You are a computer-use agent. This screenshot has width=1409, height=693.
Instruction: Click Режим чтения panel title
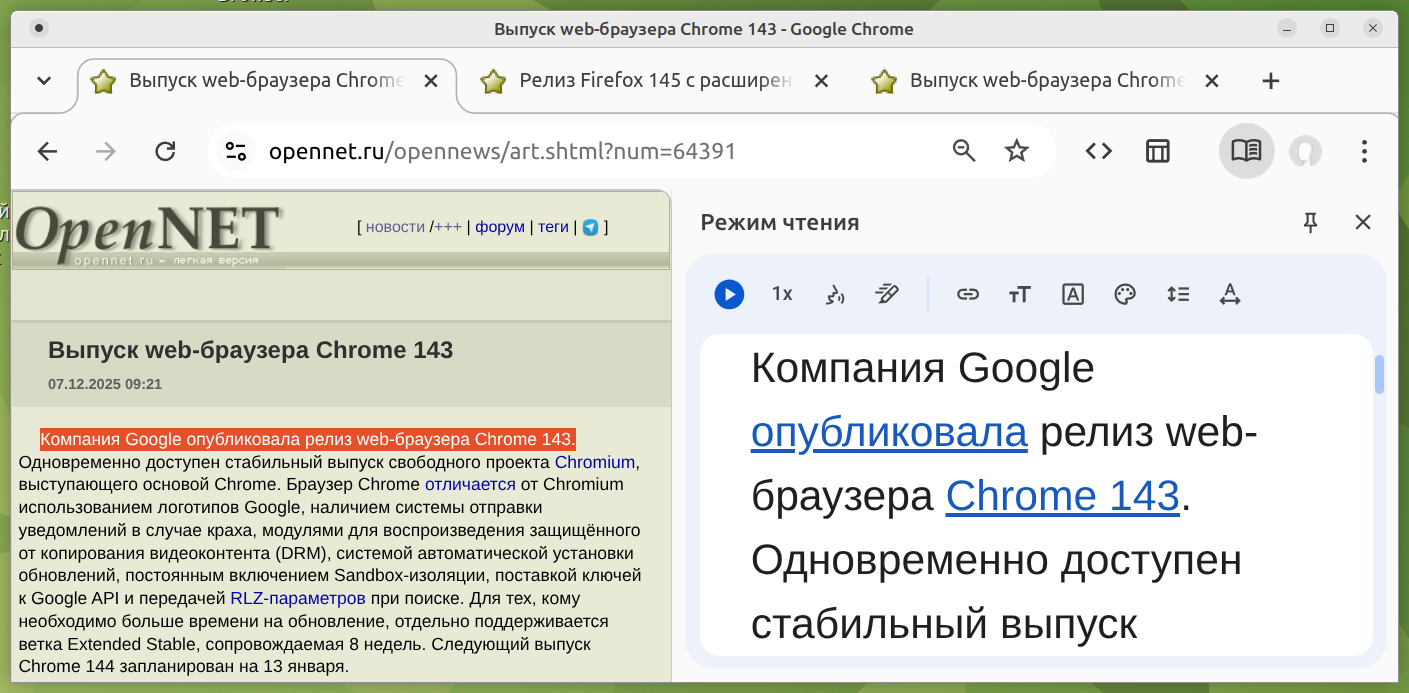click(x=780, y=222)
